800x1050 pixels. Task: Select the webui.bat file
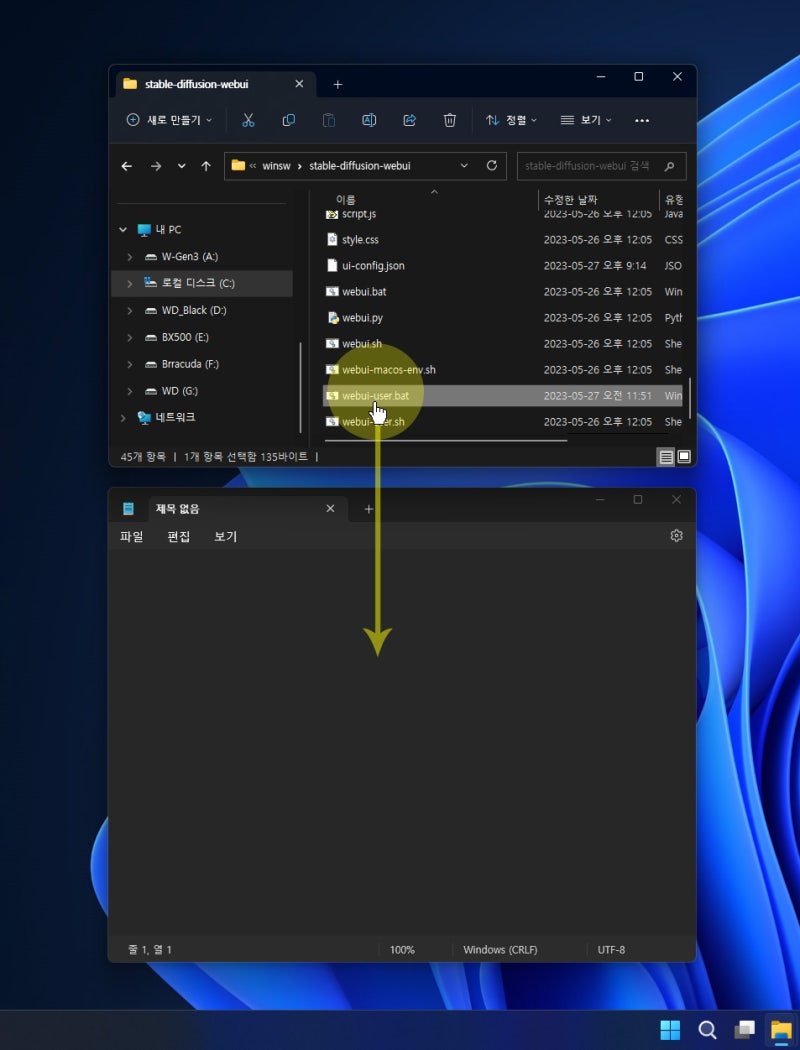(364, 292)
